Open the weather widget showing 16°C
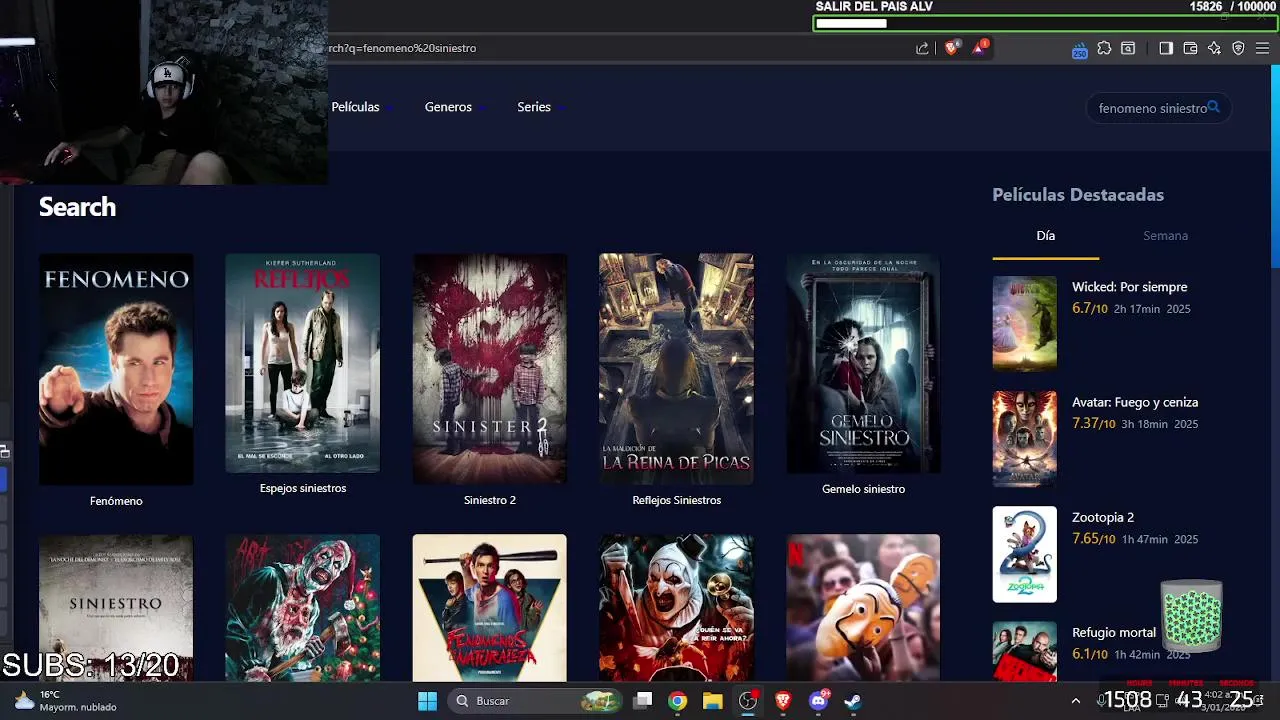 66,701
